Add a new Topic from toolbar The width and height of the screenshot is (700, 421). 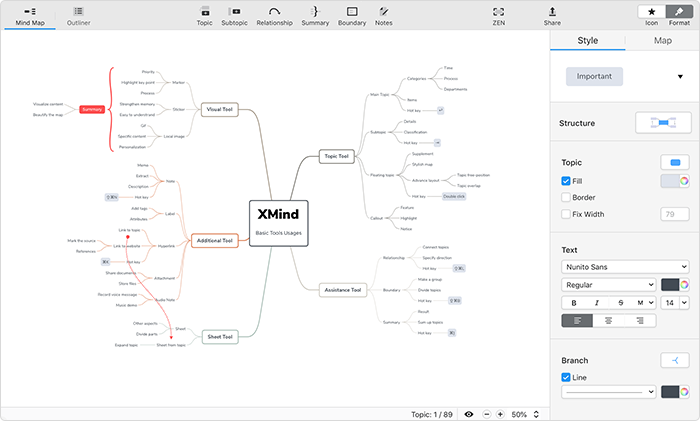click(x=204, y=16)
